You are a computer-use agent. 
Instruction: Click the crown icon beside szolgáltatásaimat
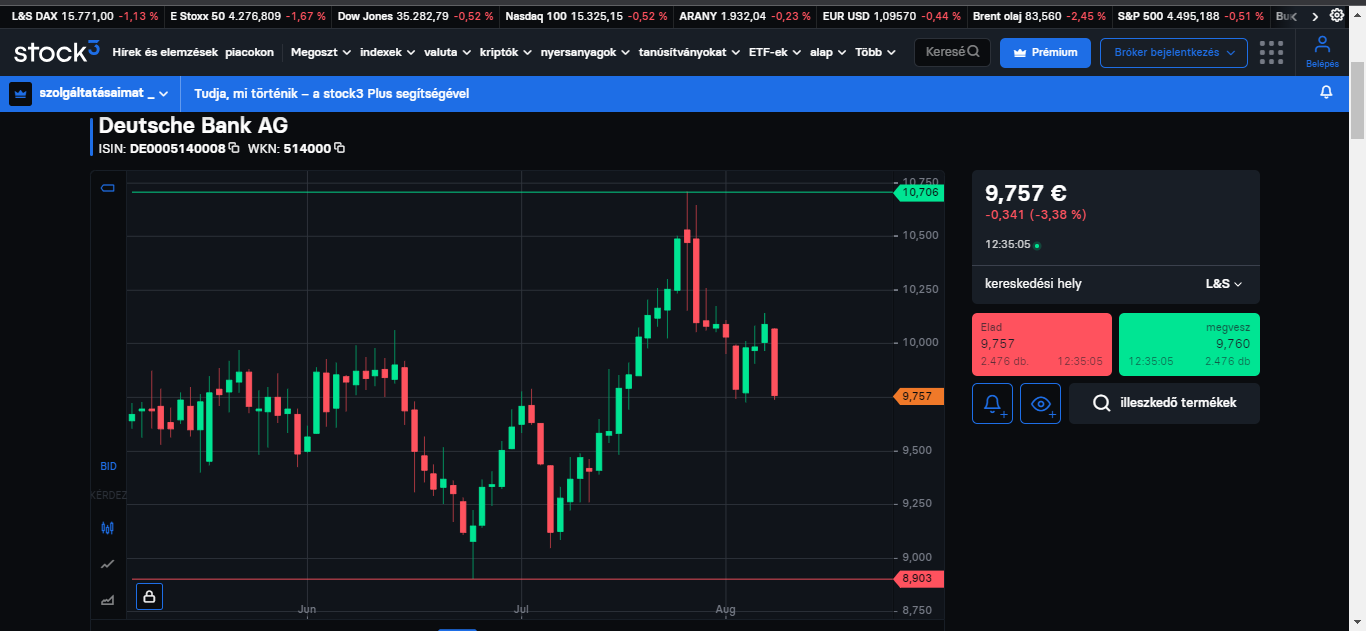tap(21, 93)
